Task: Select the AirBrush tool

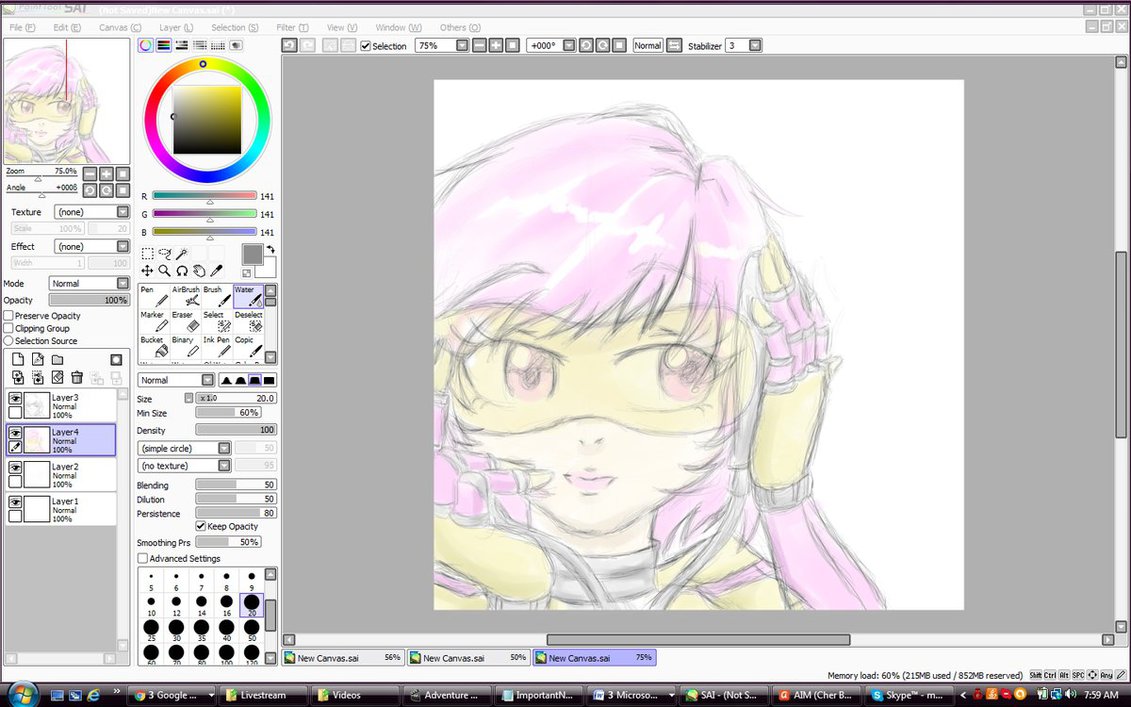Action: click(186, 296)
